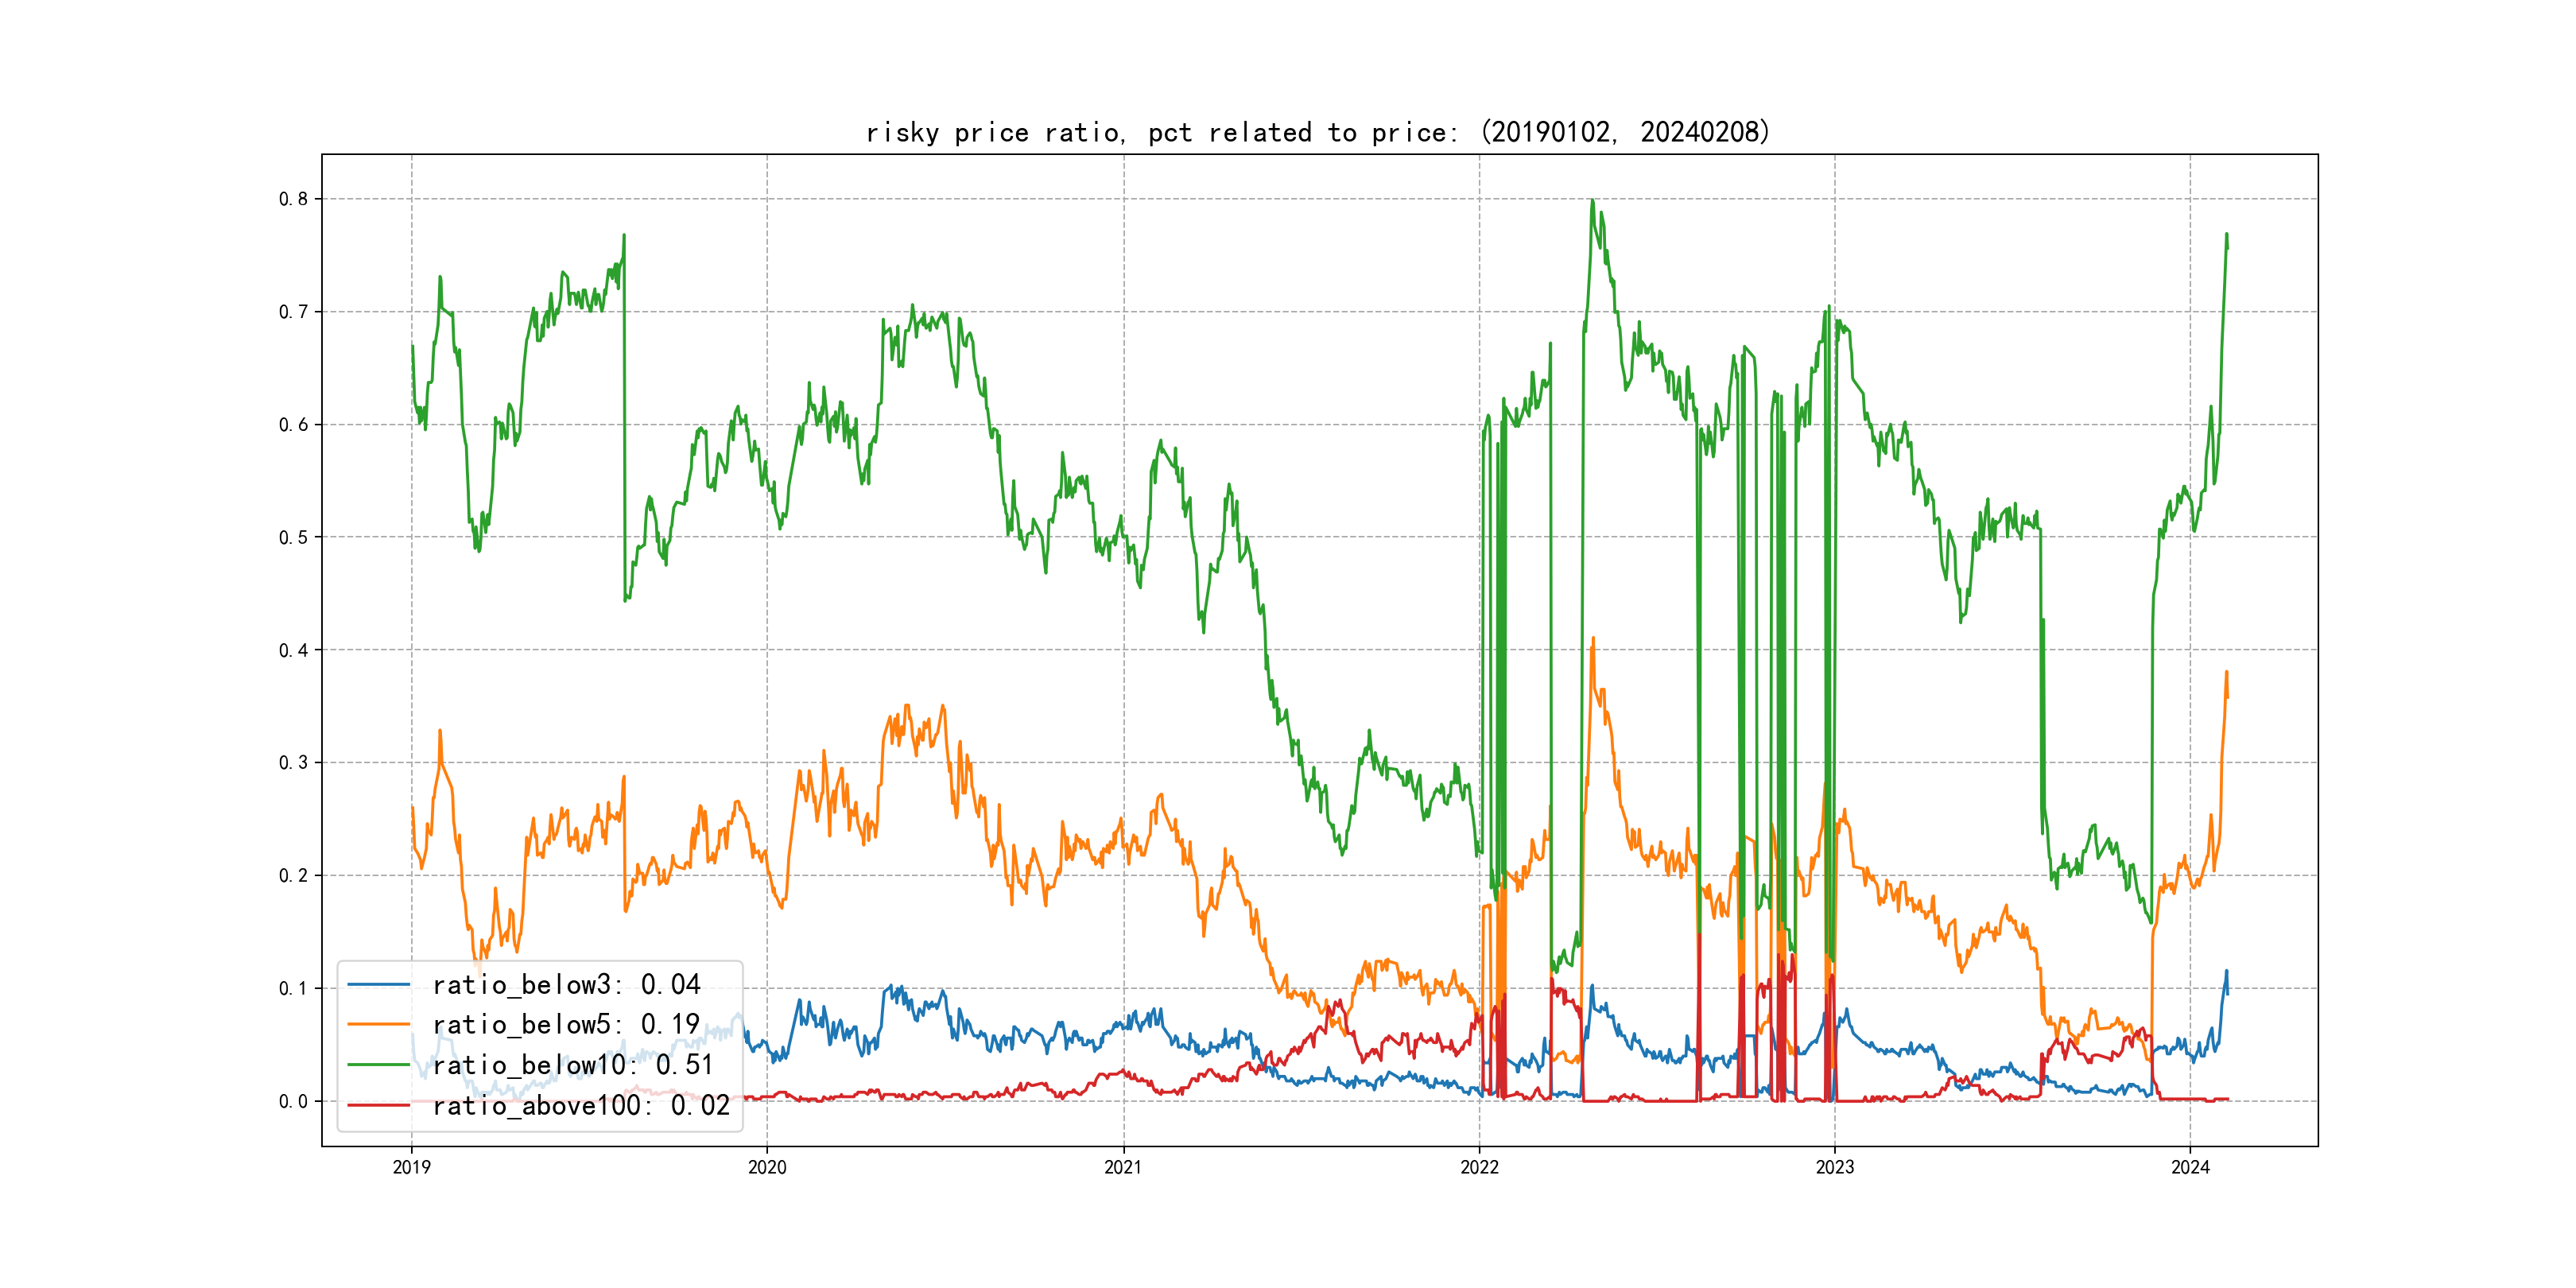
Task: Click the 0.0 y-axis tick label
Action: click(293, 1101)
